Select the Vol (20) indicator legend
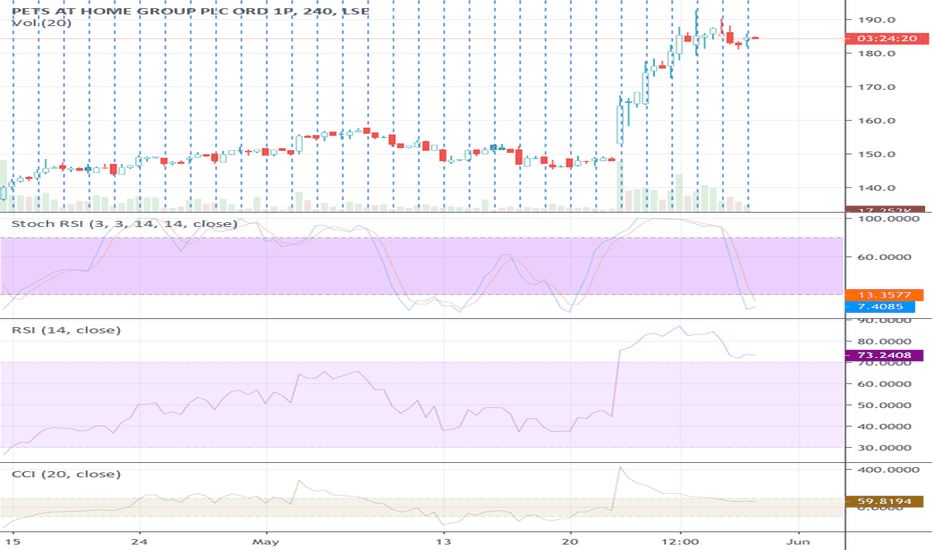This screenshot has height=550, width=932. pyautogui.click(x=42, y=23)
